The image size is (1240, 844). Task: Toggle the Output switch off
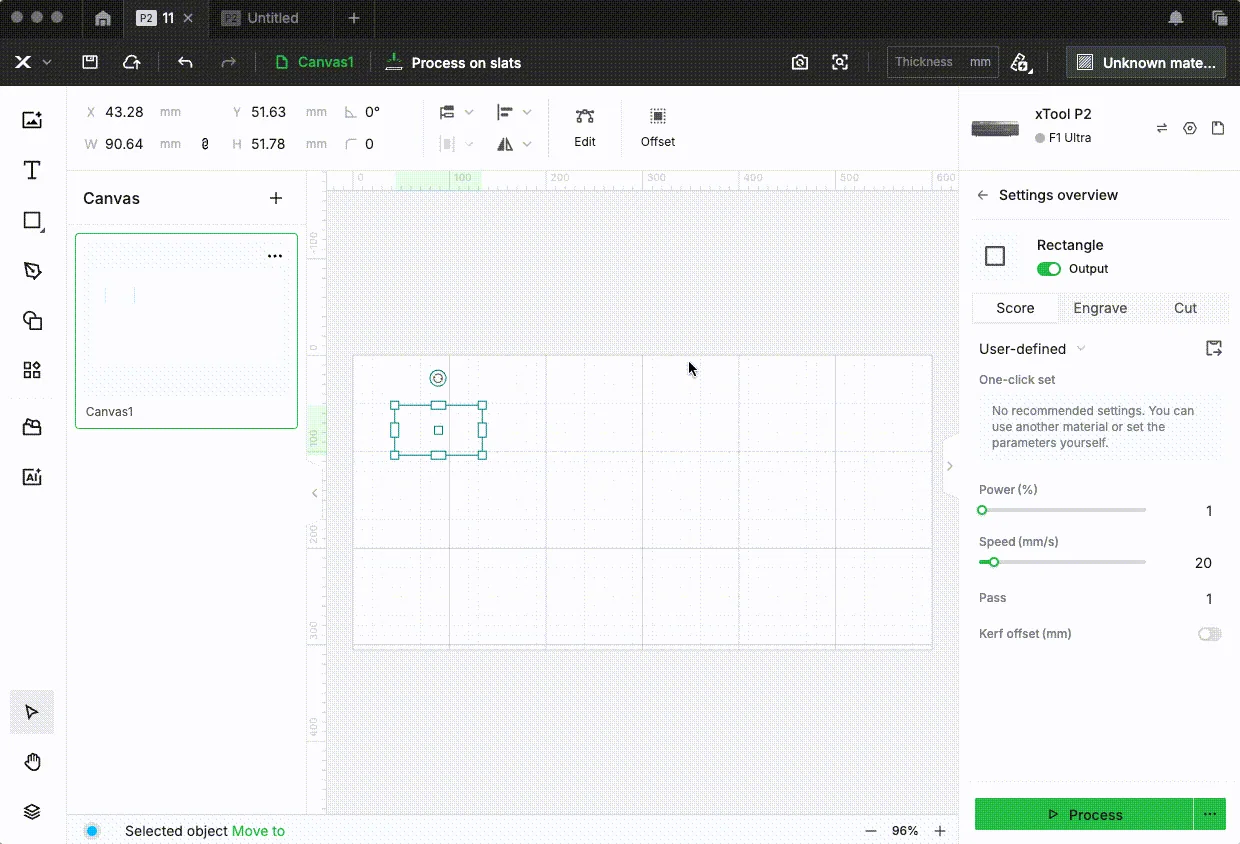pyautogui.click(x=1049, y=269)
